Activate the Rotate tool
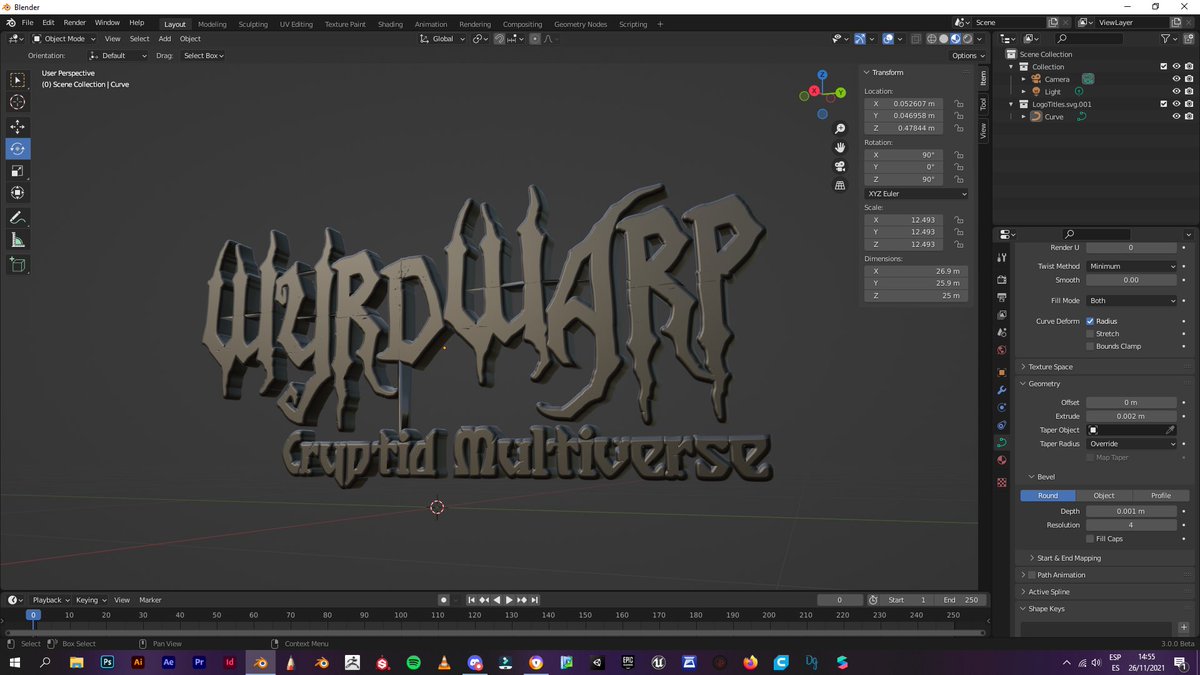 click(18, 149)
